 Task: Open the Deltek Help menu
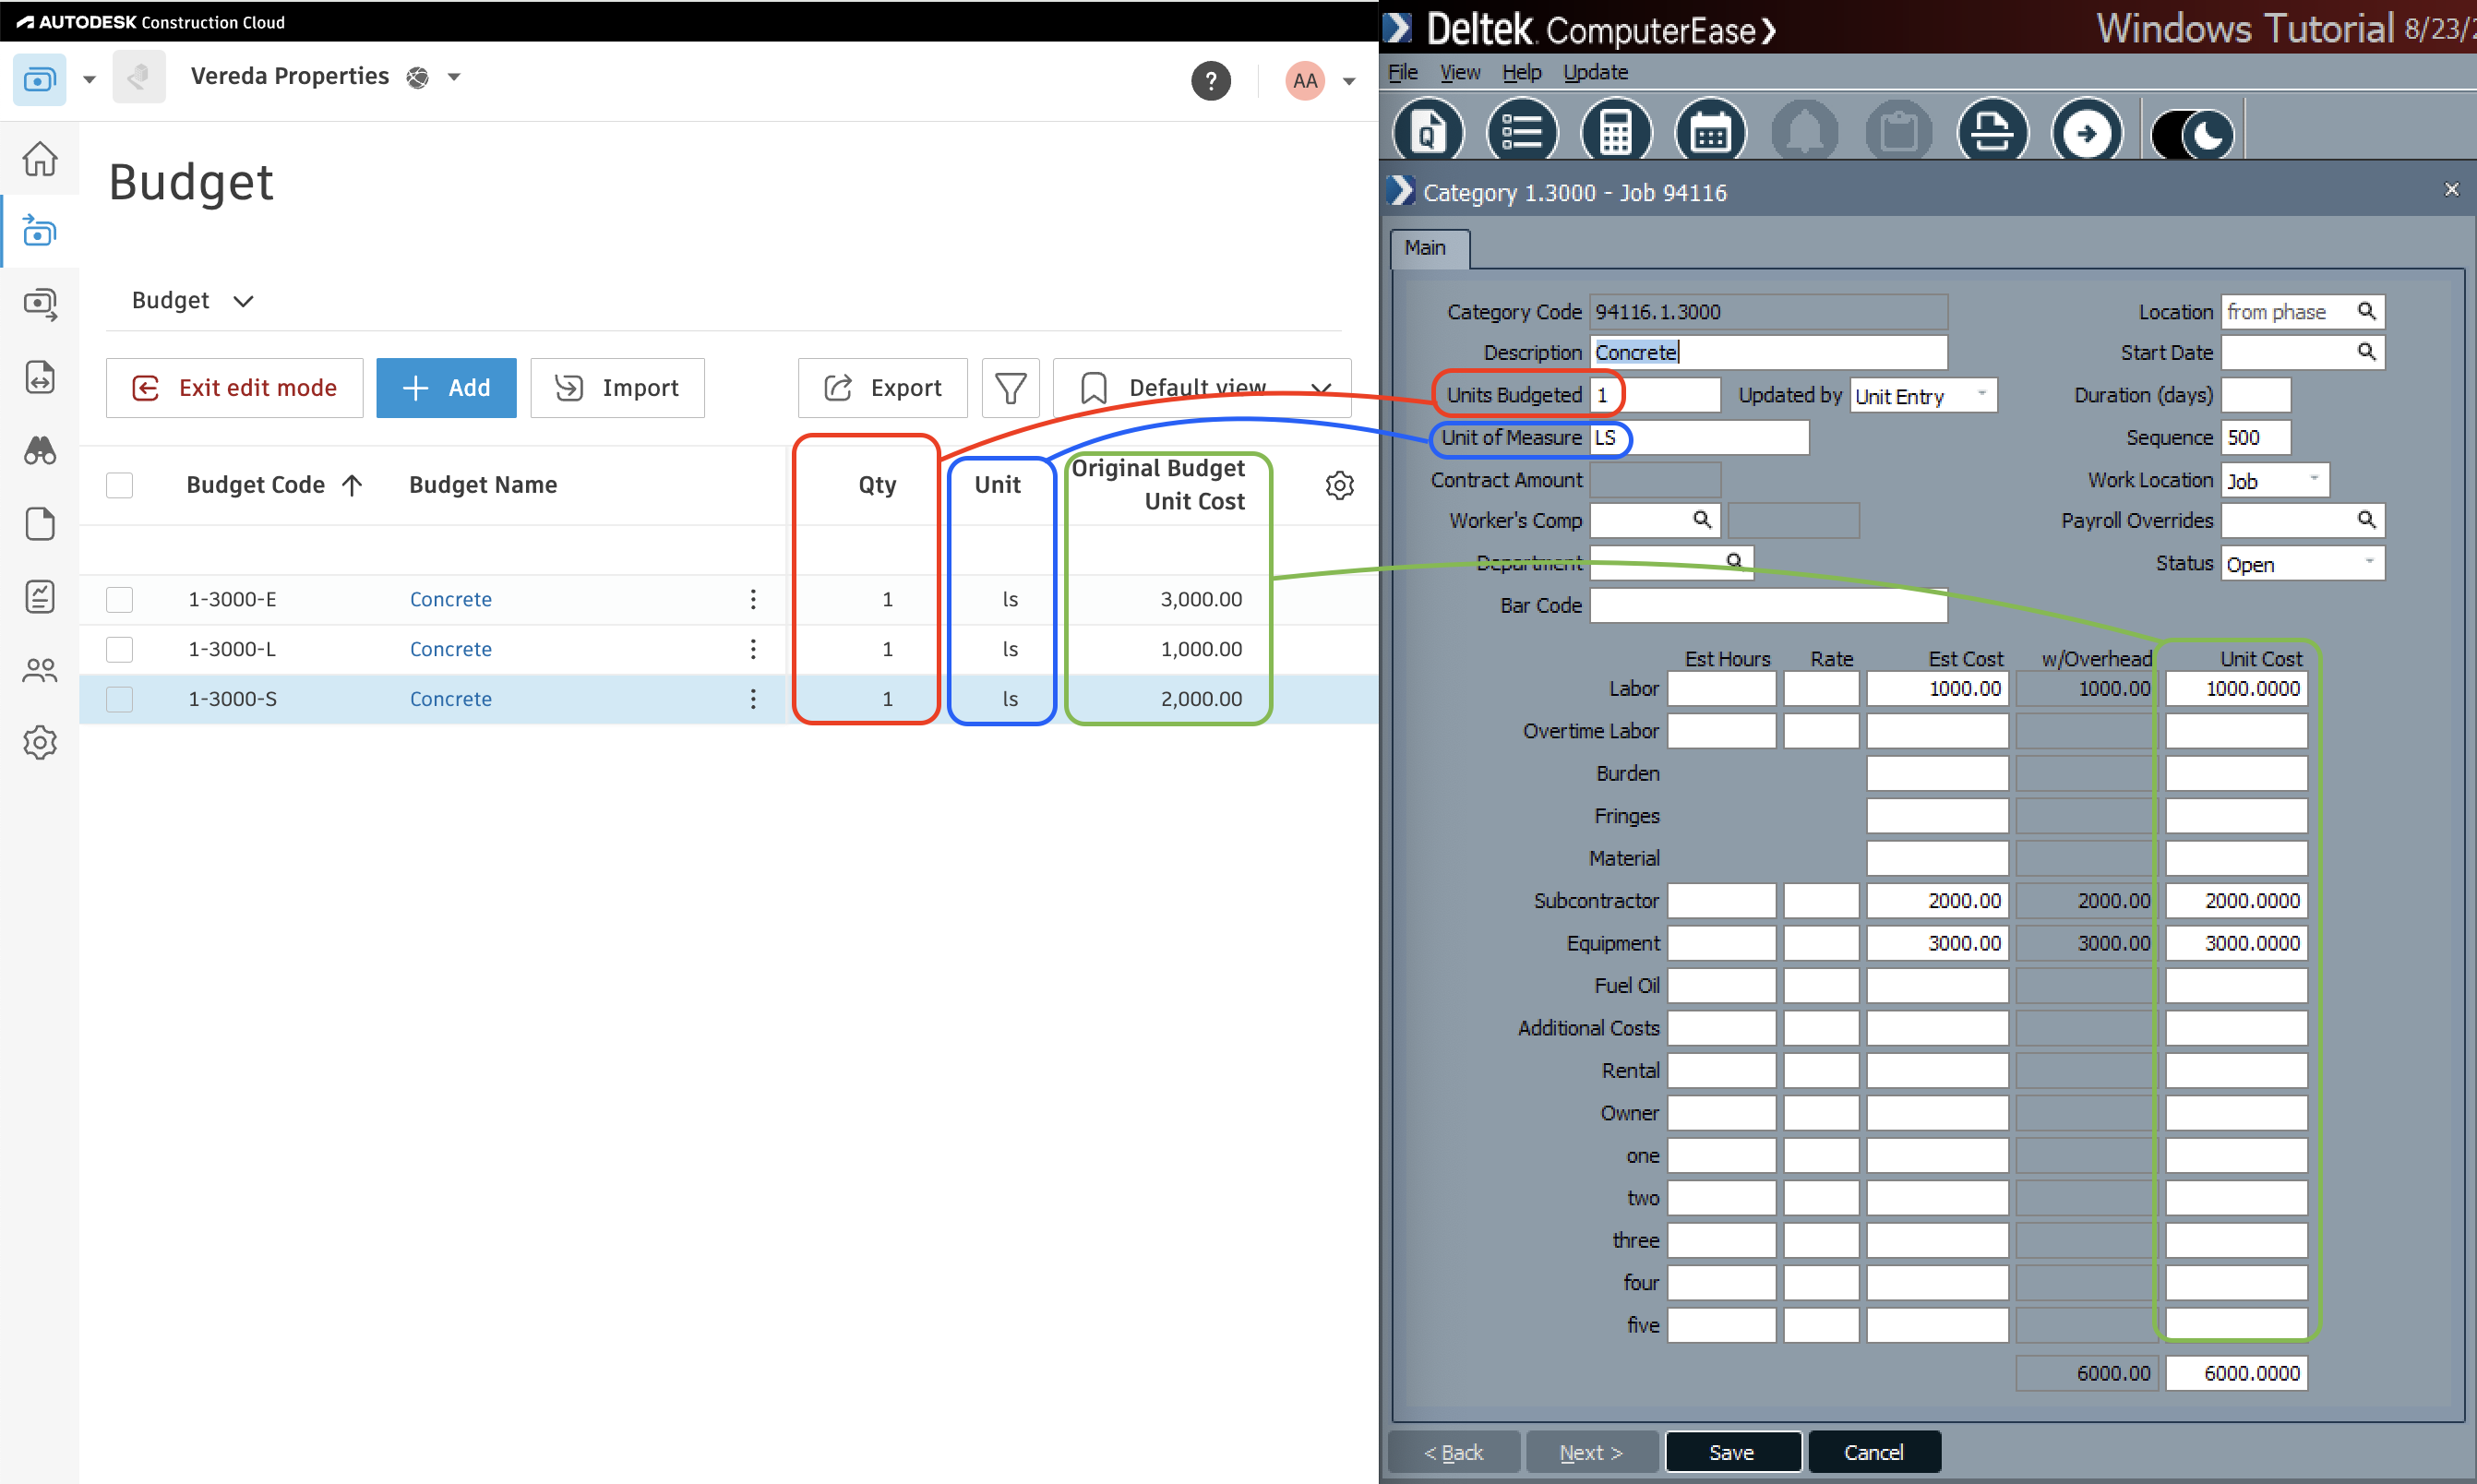tap(1521, 72)
